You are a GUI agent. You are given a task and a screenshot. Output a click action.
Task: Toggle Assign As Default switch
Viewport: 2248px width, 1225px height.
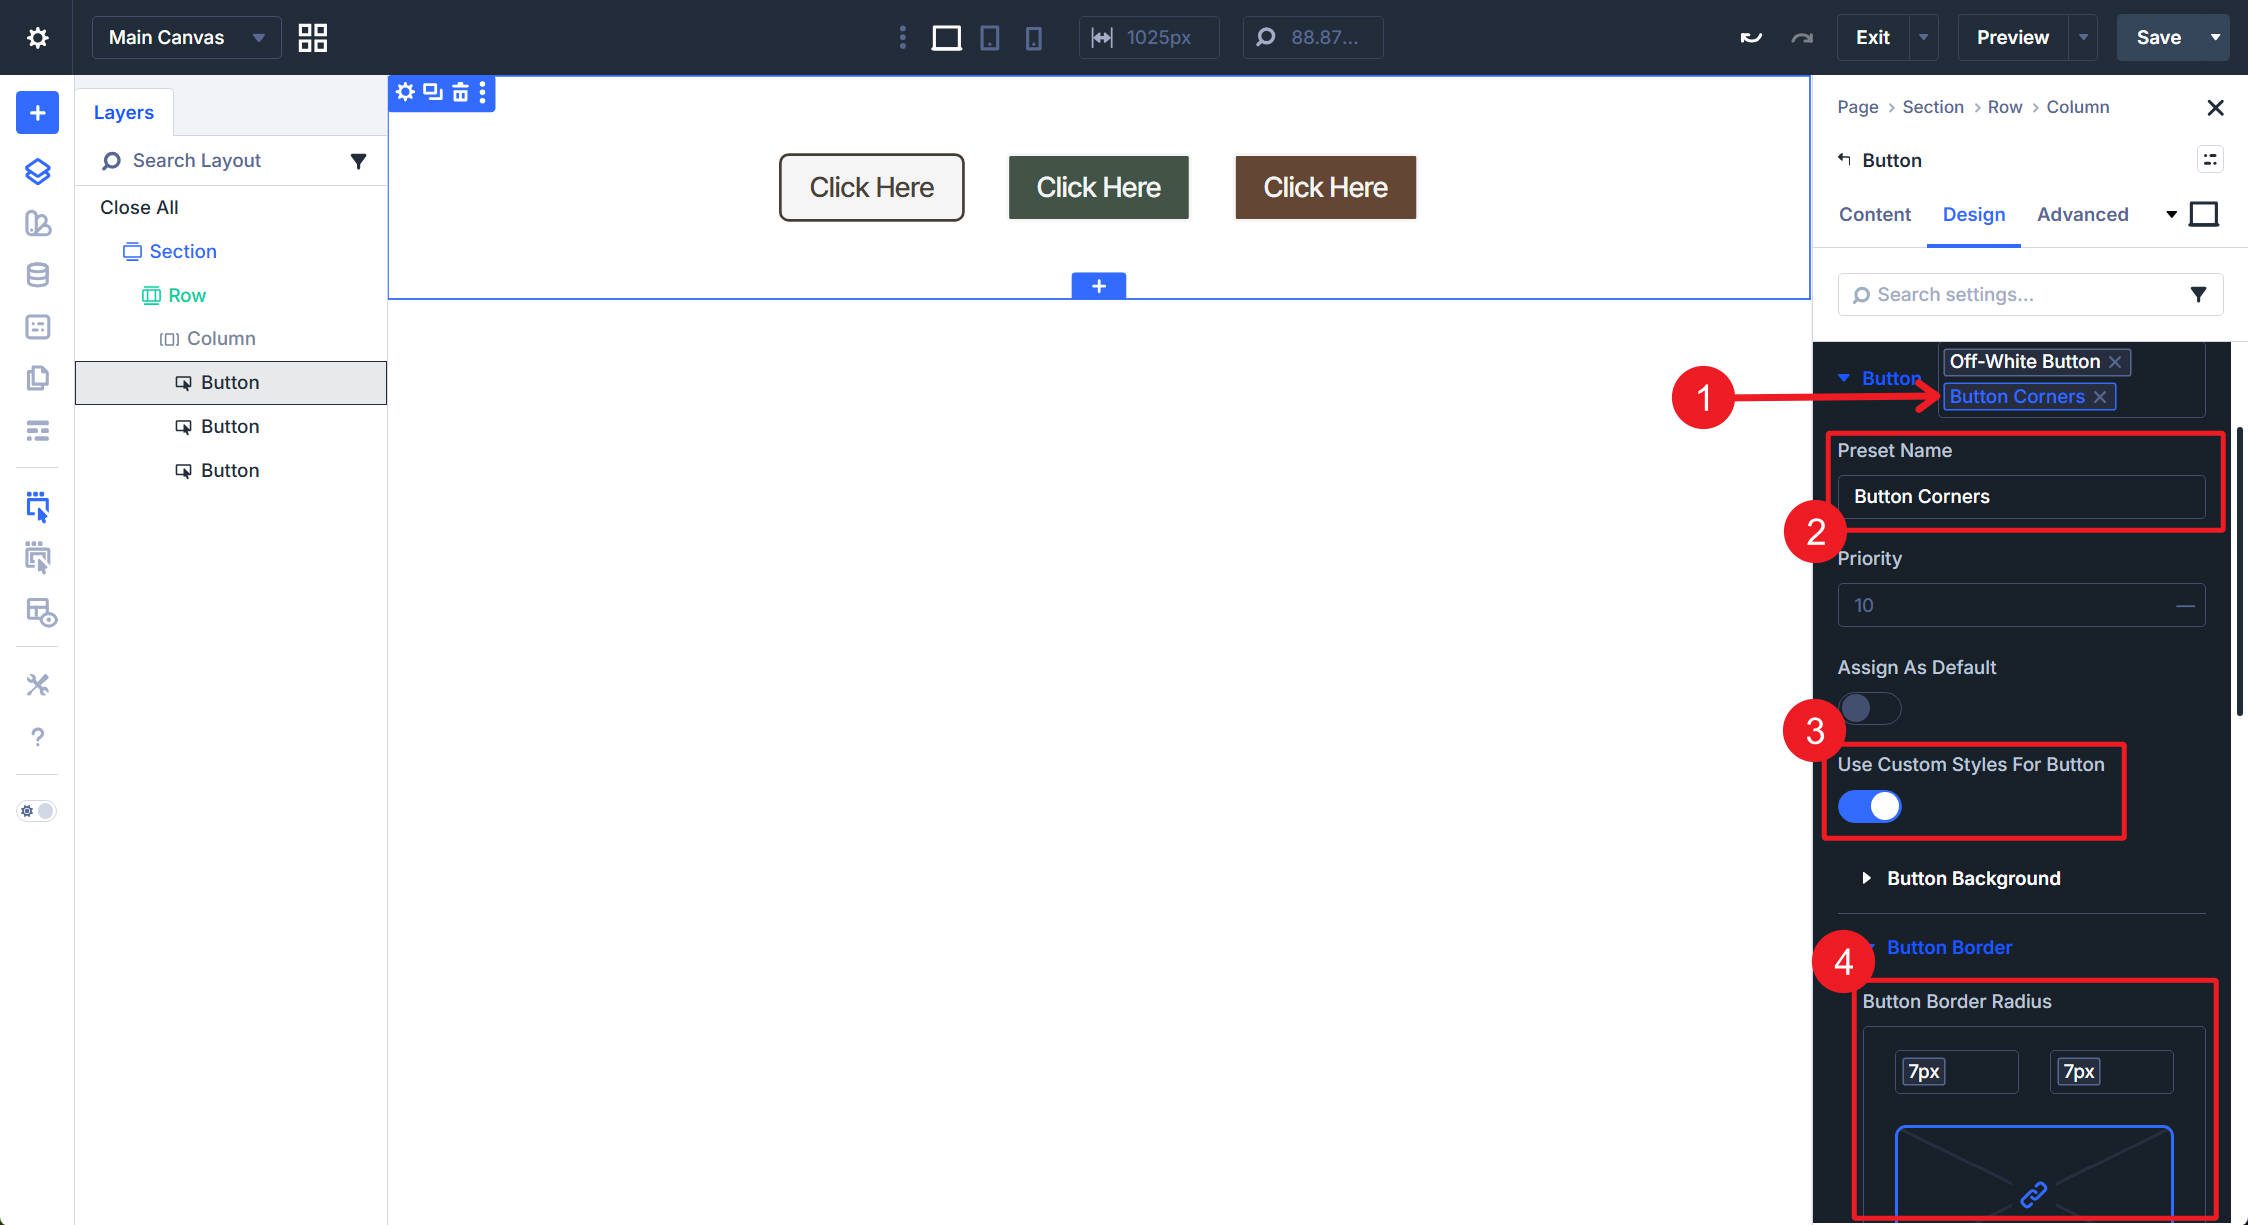point(1869,709)
